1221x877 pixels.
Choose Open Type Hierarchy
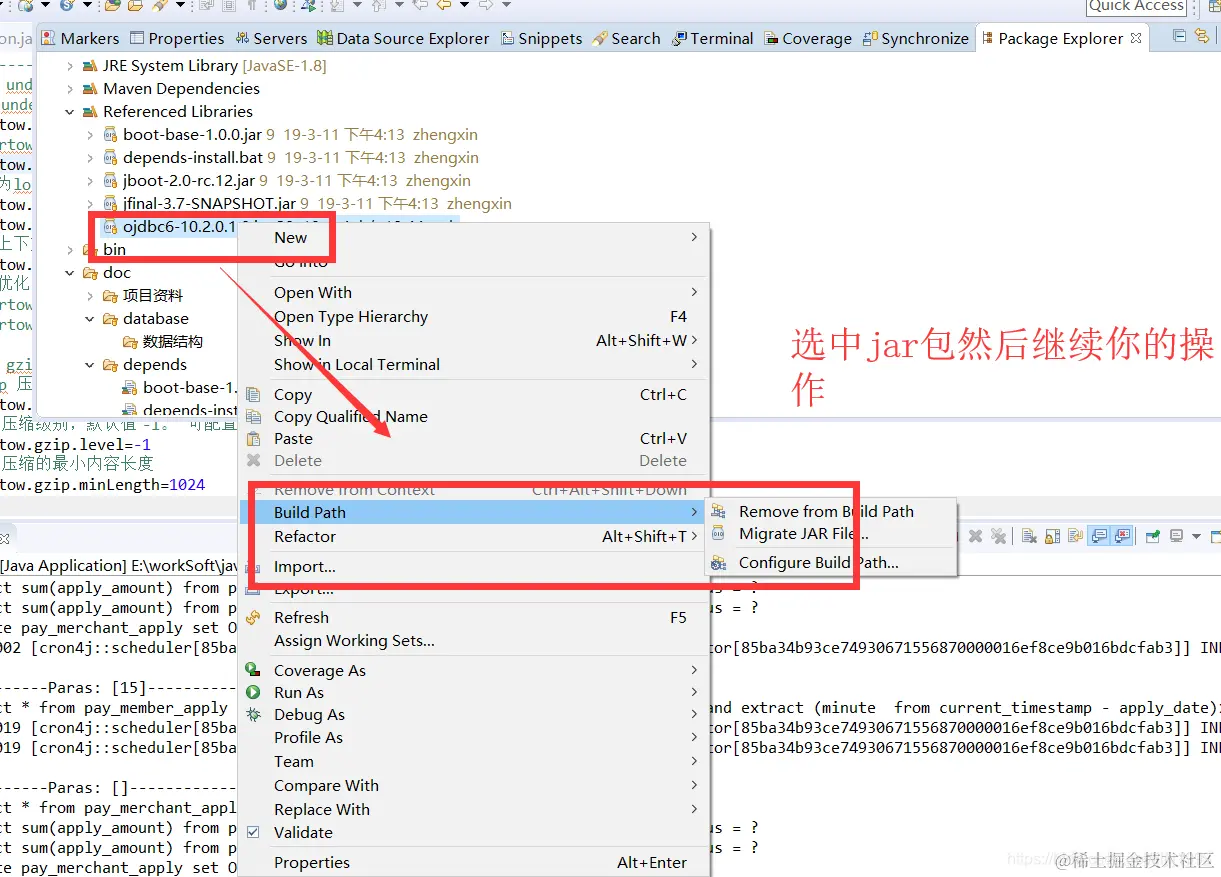(x=474, y=317)
